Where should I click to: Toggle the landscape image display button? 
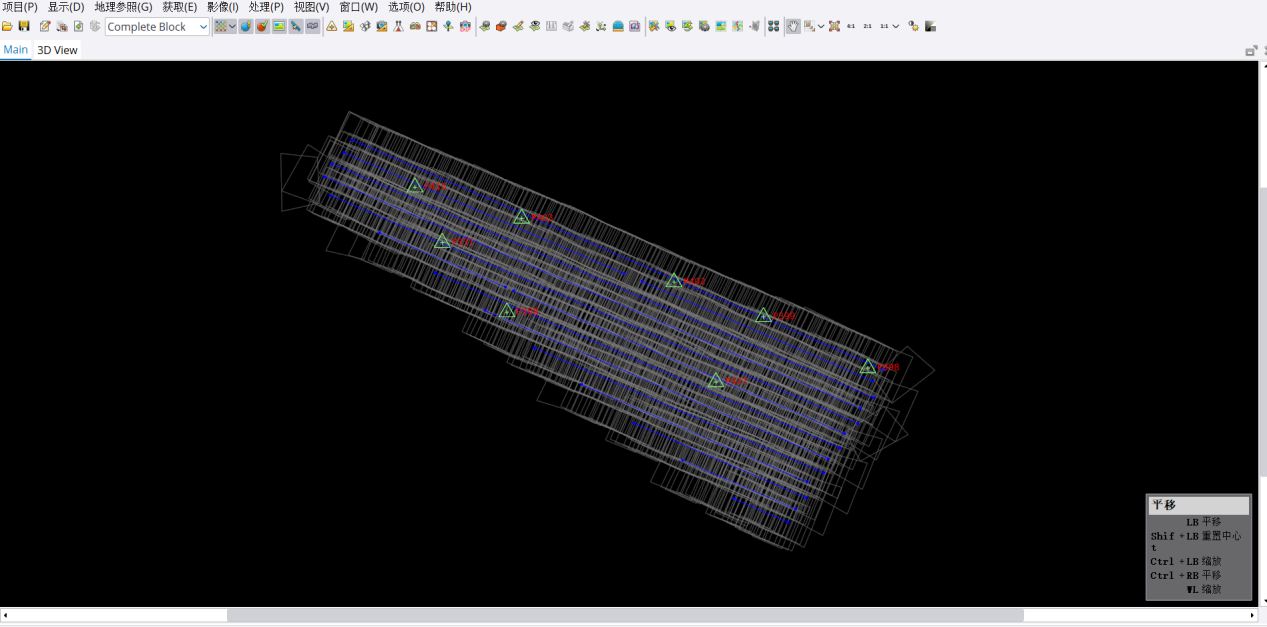(x=279, y=27)
